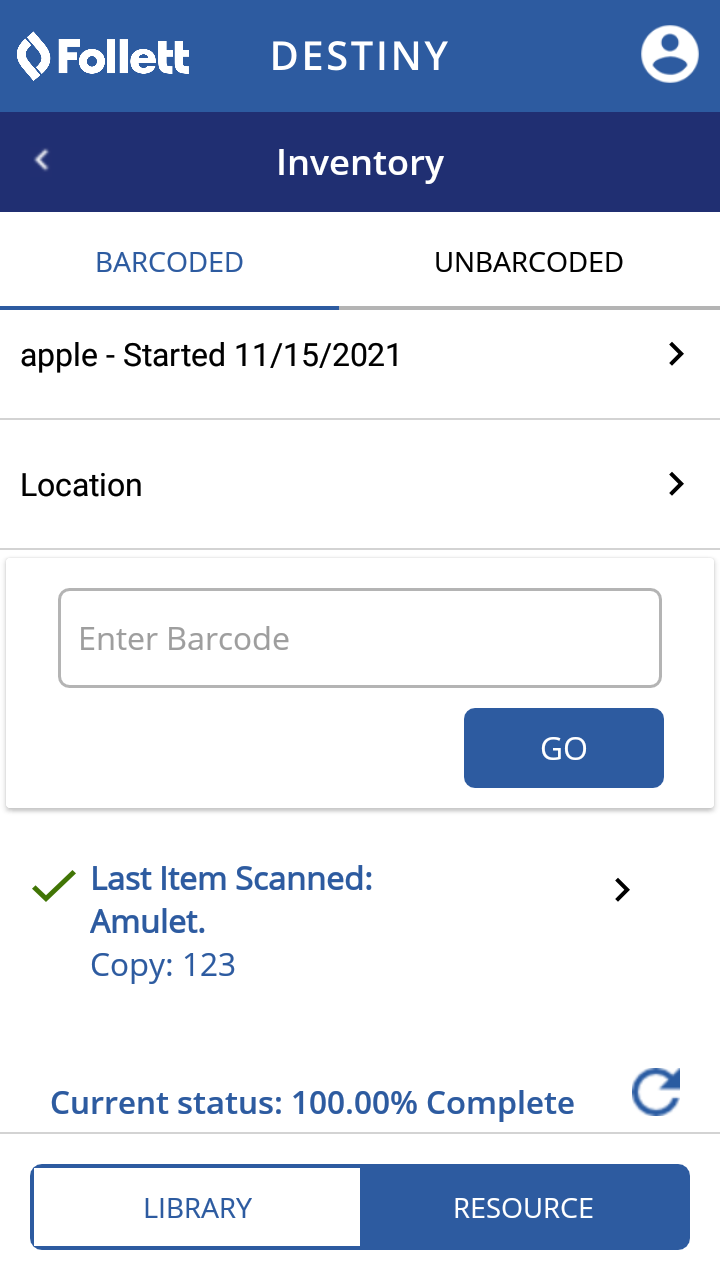This screenshot has width=720, height=1280.
Task: Select the RESOURCE segment
Action: [523, 1207]
